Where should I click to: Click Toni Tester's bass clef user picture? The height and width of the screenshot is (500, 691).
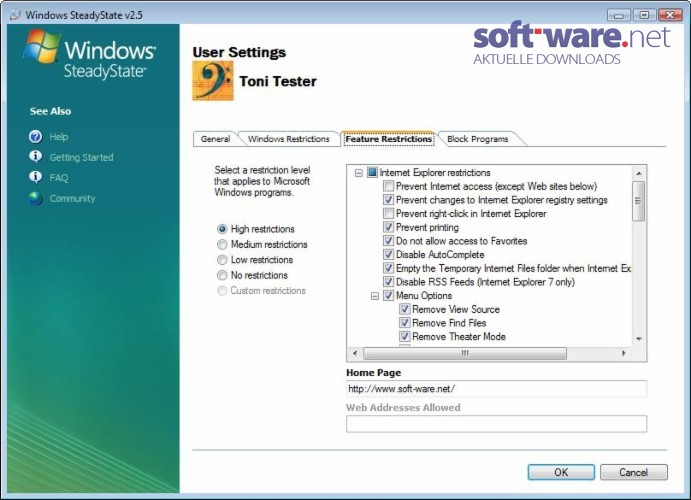pyautogui.click(x=213, y=81)
